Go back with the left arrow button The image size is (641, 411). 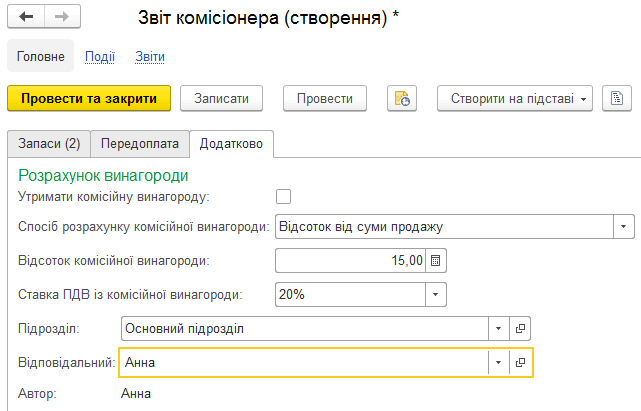click(26, 16)
